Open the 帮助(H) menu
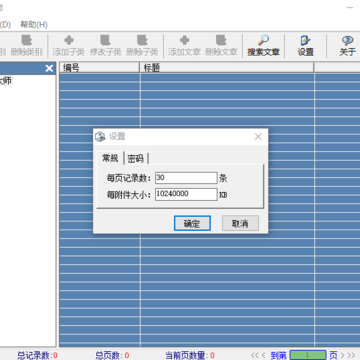Image resolution: width=360 pixels, height=360 pixels. (34, 25)
